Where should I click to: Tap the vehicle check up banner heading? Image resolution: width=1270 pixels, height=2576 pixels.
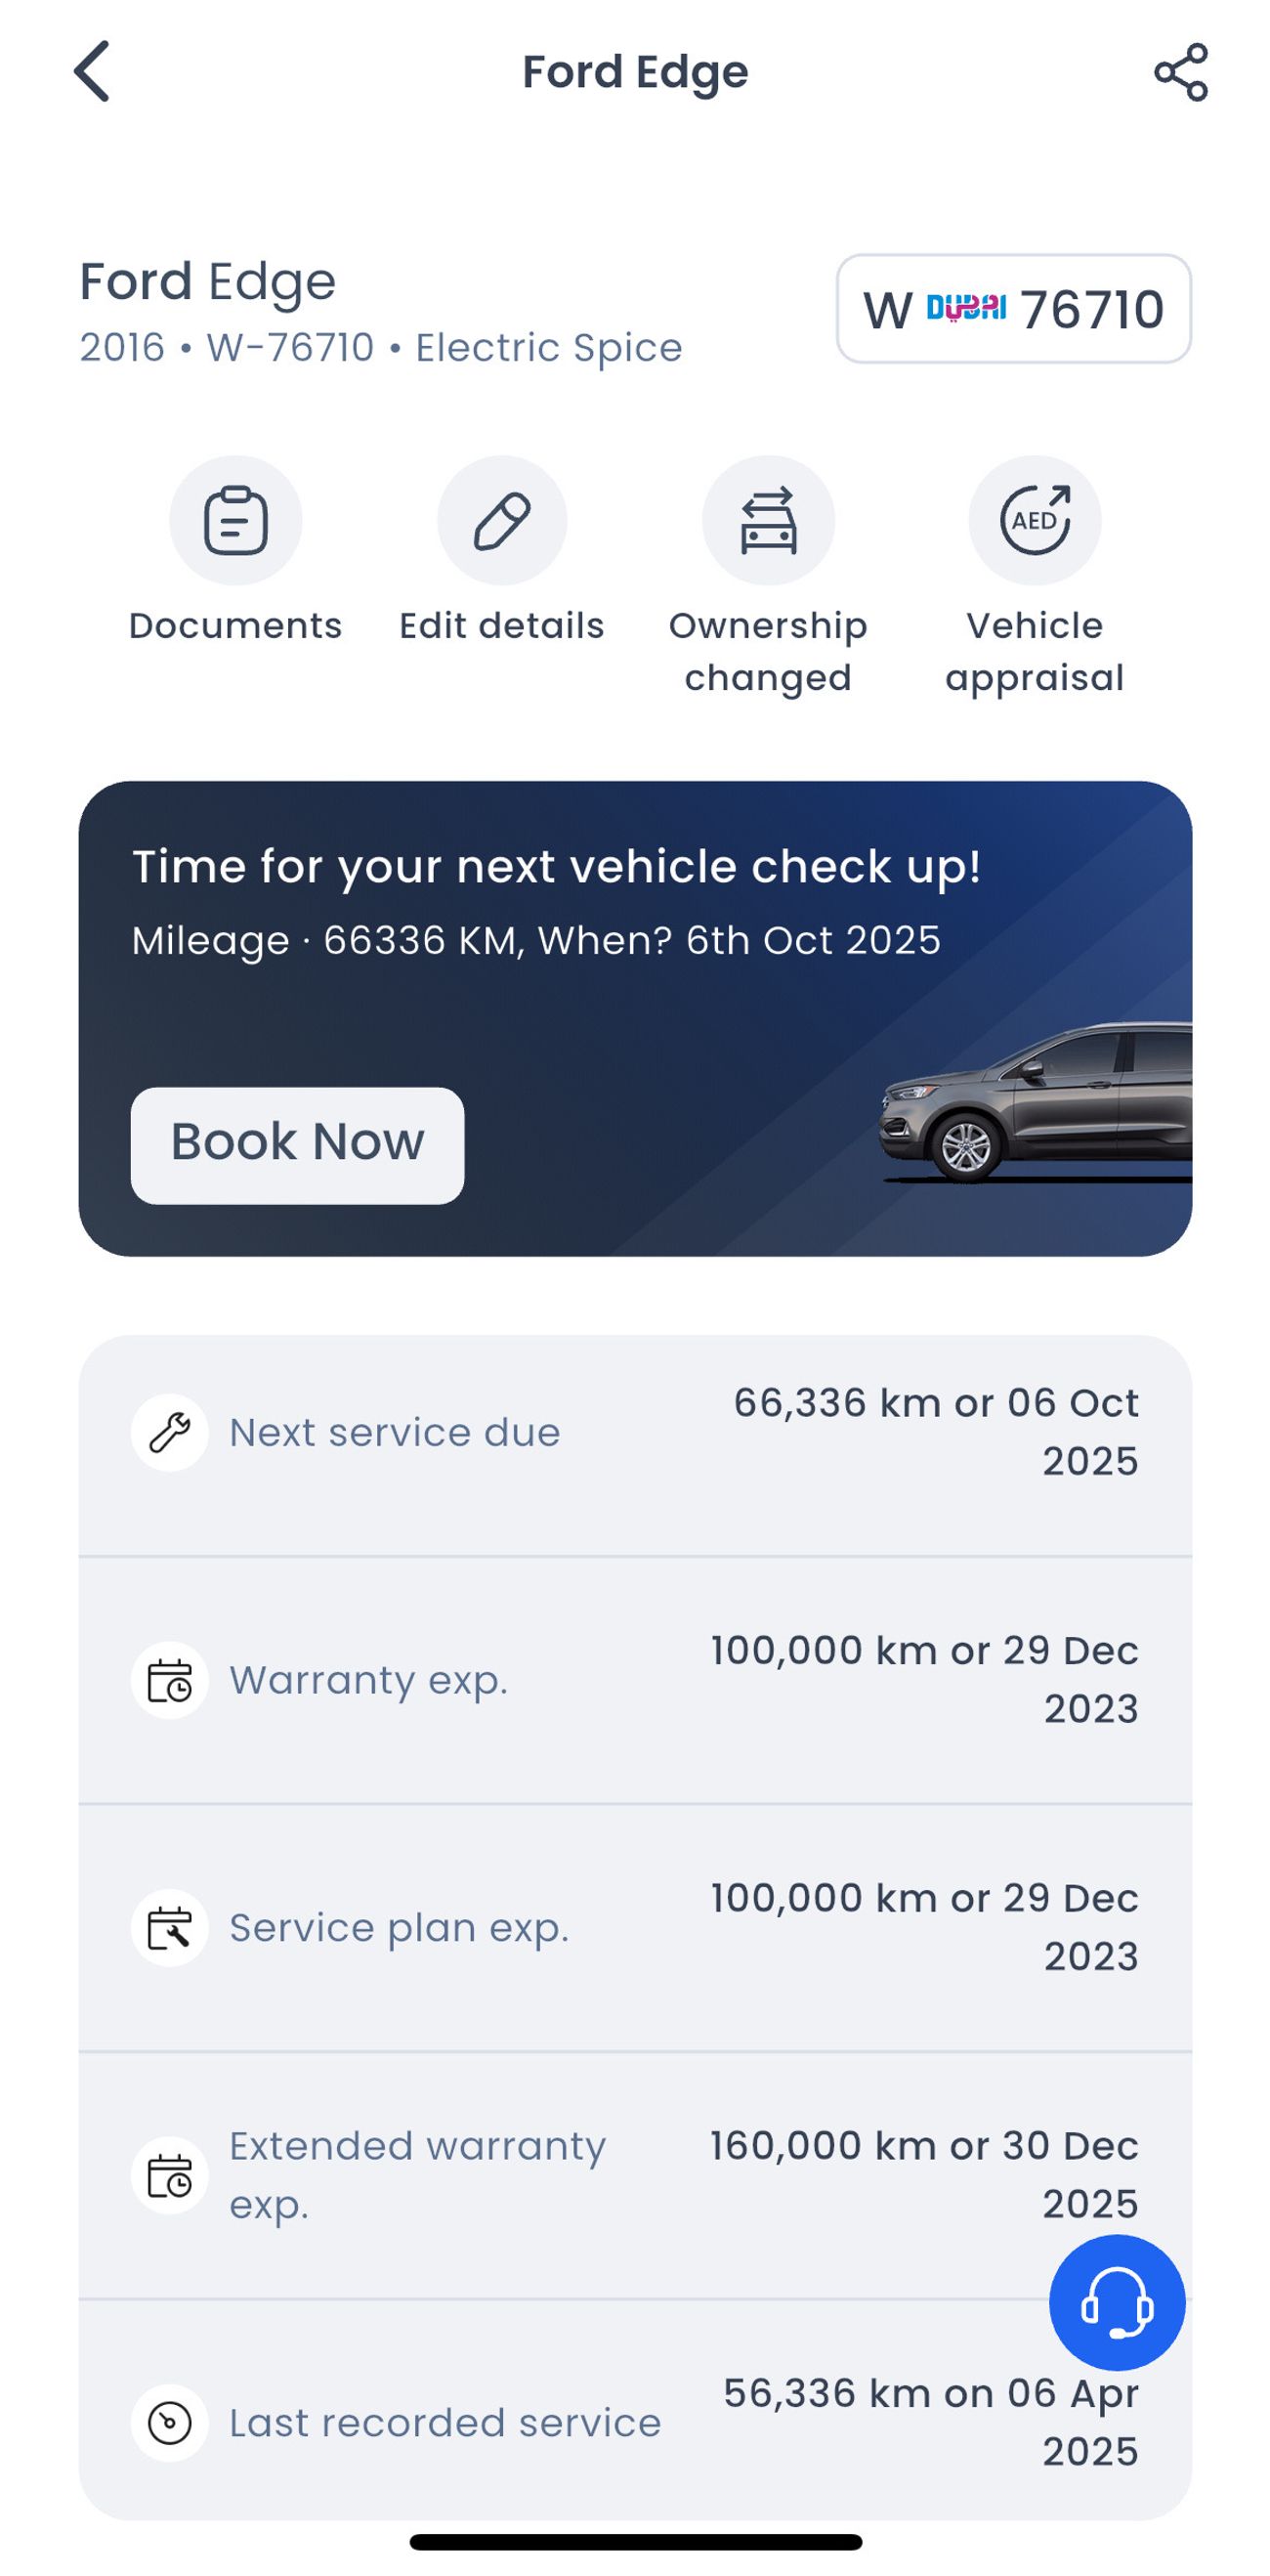pyautogui.click(x=556, y=867)
